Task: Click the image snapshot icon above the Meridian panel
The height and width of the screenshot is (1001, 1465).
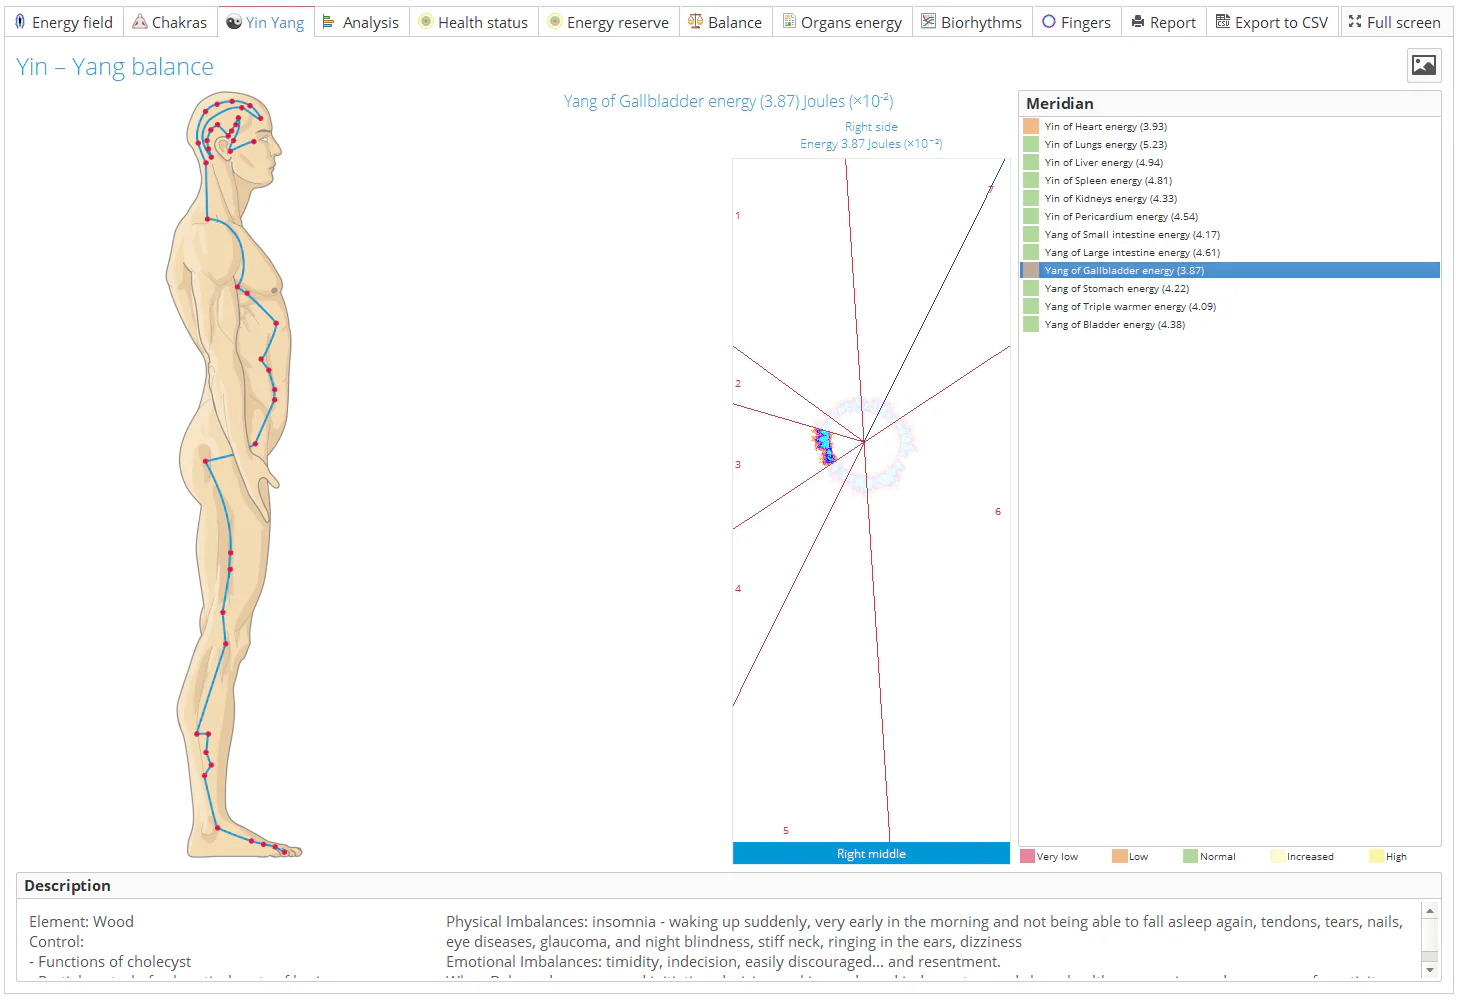Action: tap(1423, 65)
